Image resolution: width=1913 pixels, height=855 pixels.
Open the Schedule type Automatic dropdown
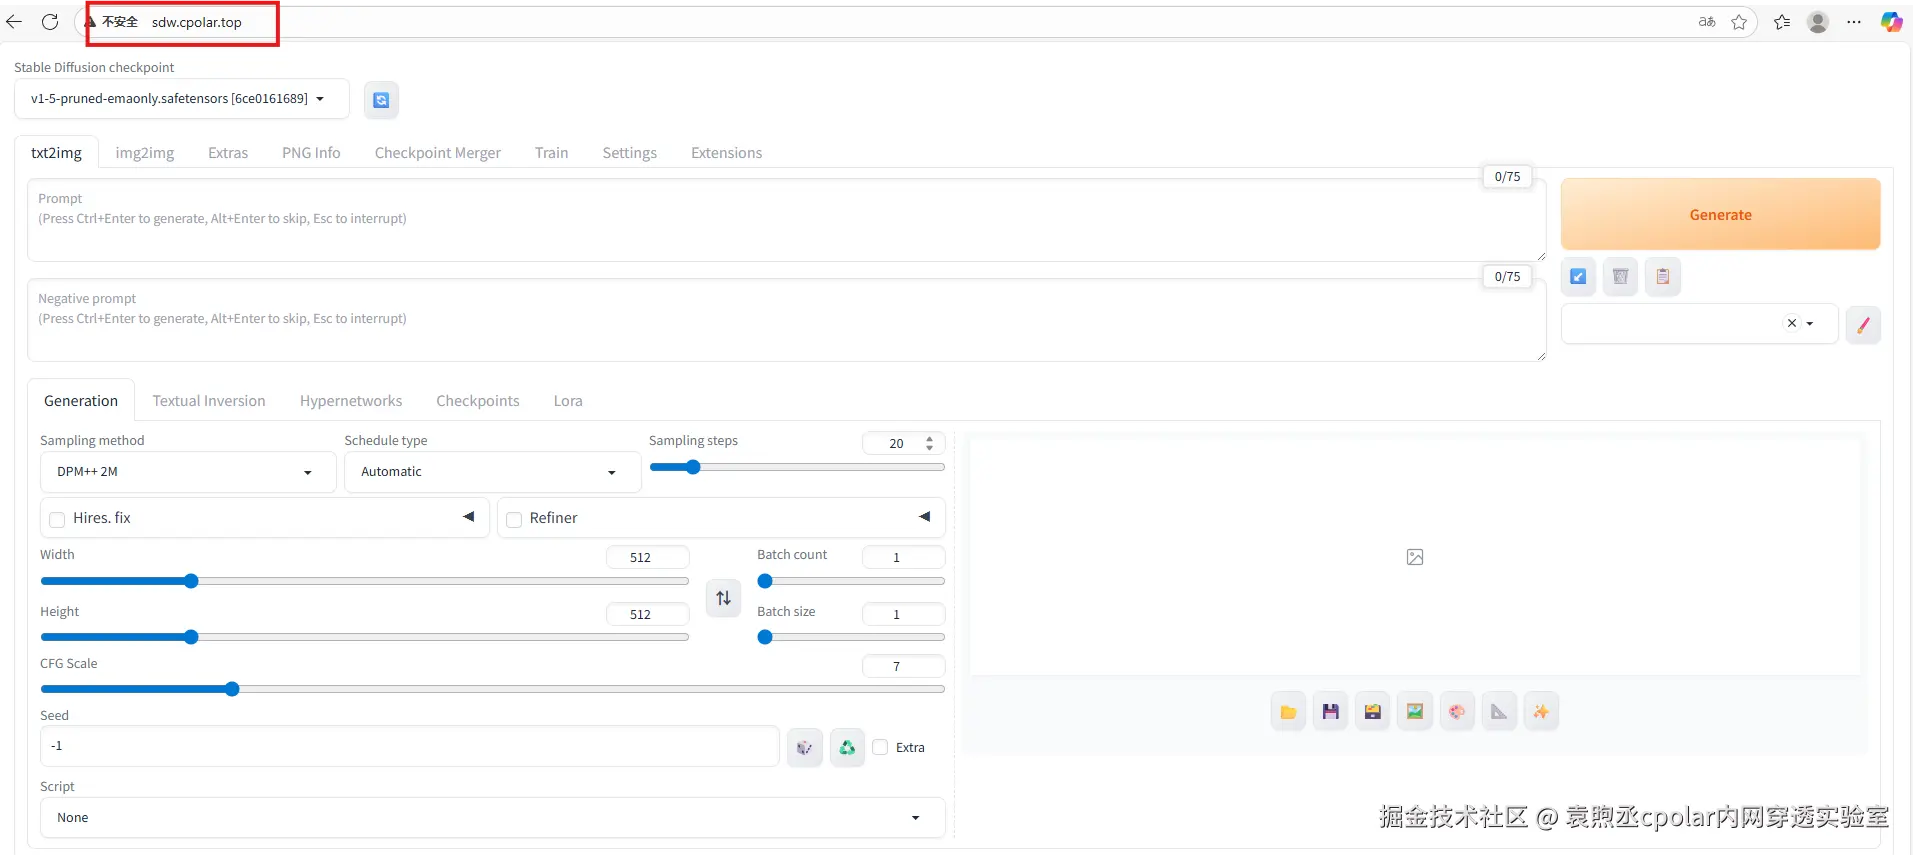[492, 472]
